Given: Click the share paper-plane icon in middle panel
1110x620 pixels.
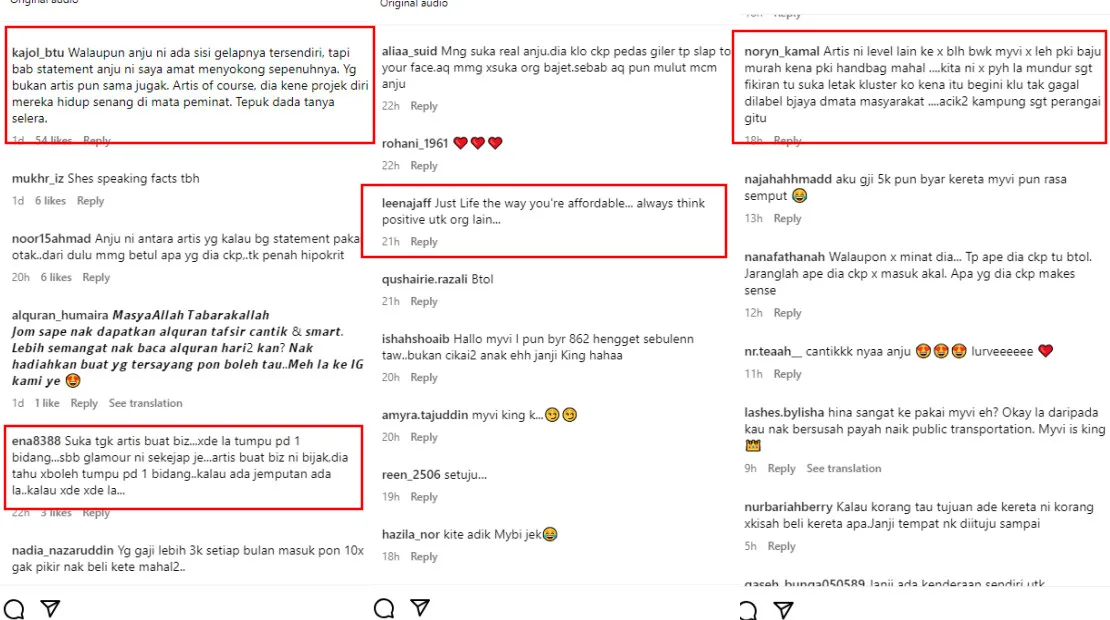Looking at the screenshot, I should [420, 608].
